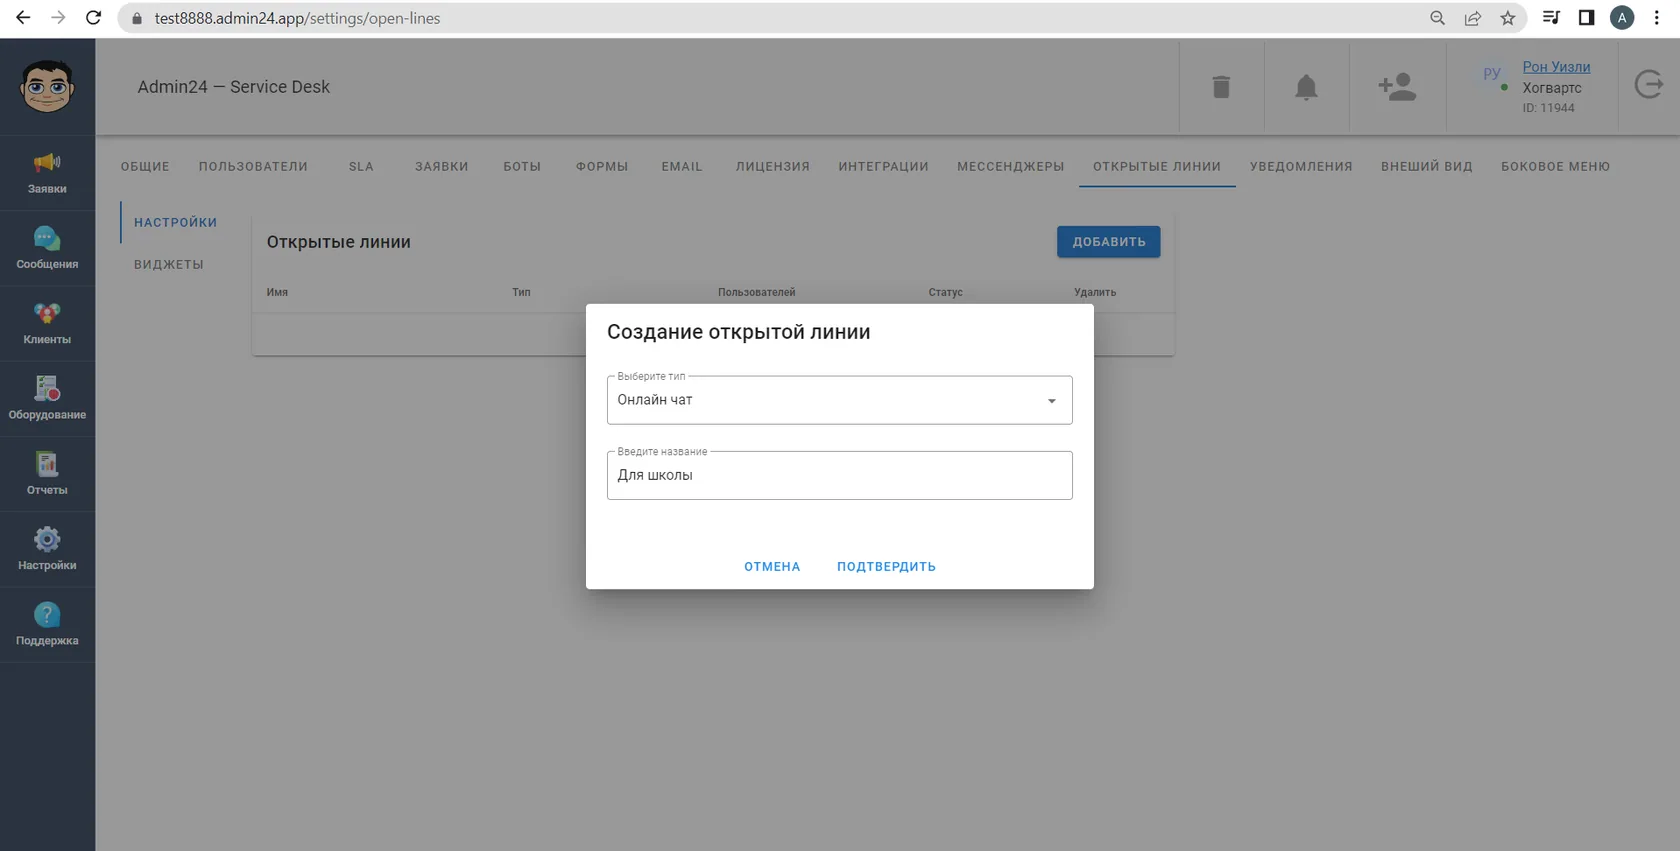Select the Виджеты side tab
1680x851 pixels.
[169, 264]
